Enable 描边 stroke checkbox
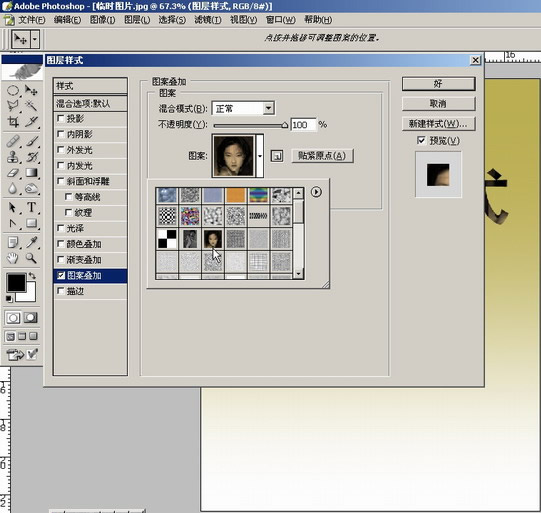 click(x=61, y=291)
